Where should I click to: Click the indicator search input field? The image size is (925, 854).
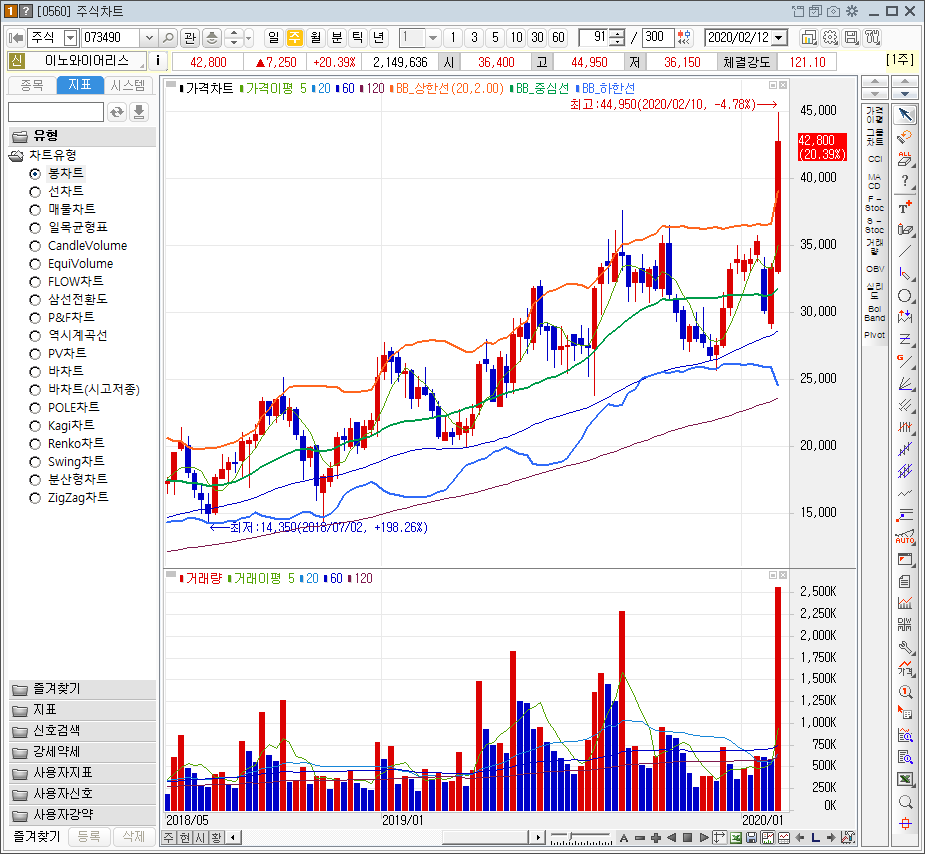[x=56, y=111]
